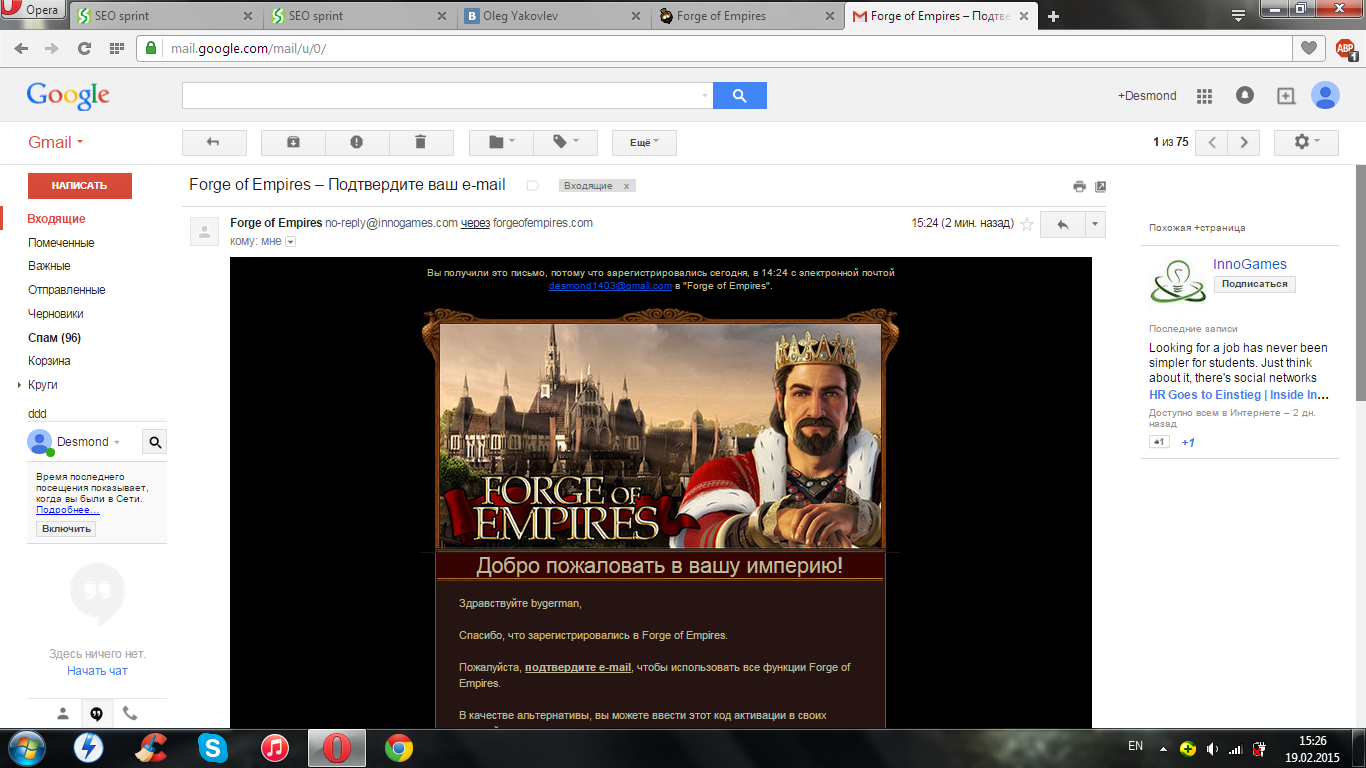1366x768 pixels.
Task: Open the Move to folder dropdown
Action: click(x=501, y=143)
